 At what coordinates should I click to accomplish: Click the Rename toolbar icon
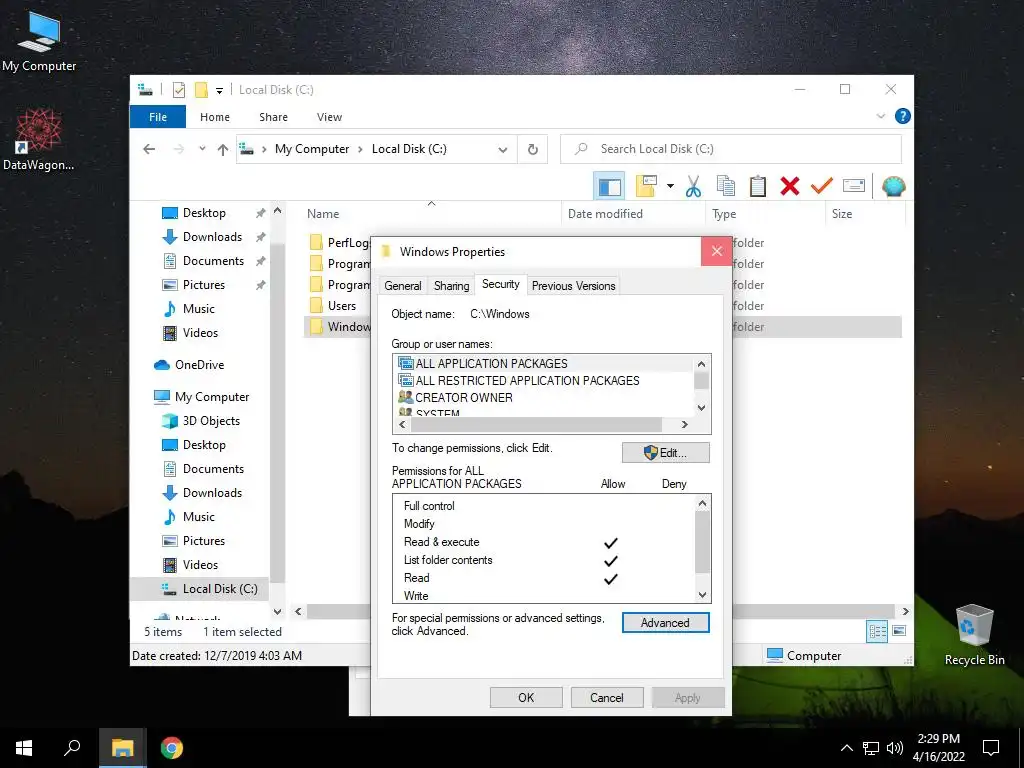pos(854,186)
